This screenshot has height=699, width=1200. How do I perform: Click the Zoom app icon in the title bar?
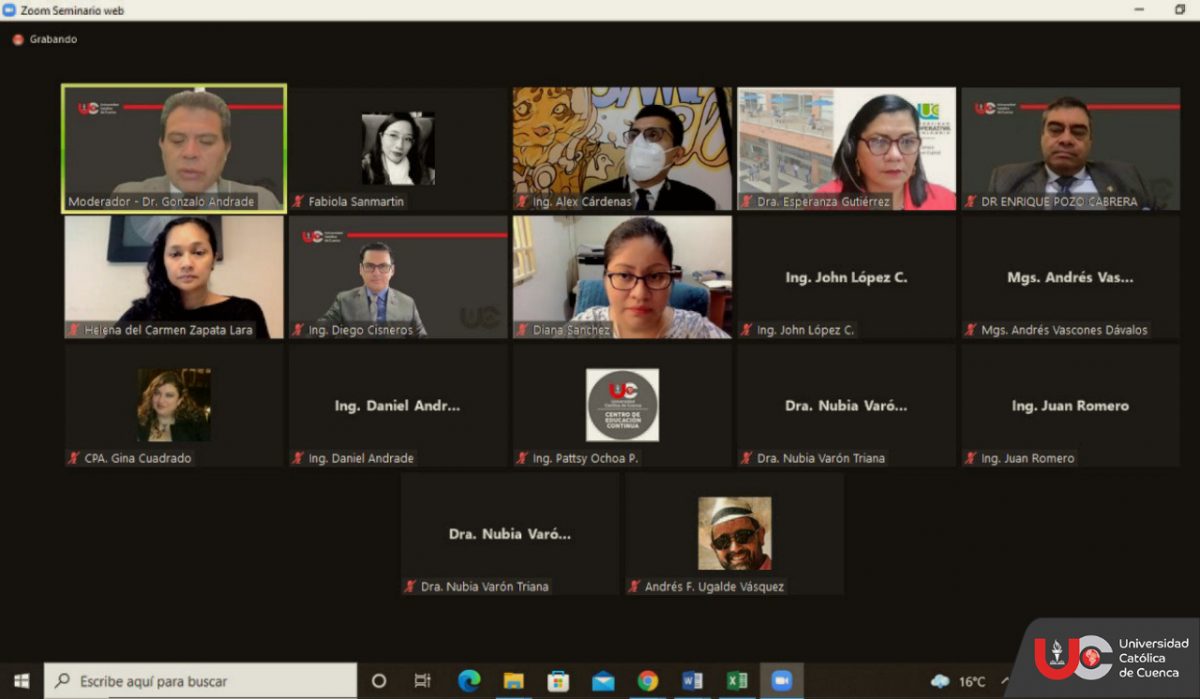tap(9, 10)
